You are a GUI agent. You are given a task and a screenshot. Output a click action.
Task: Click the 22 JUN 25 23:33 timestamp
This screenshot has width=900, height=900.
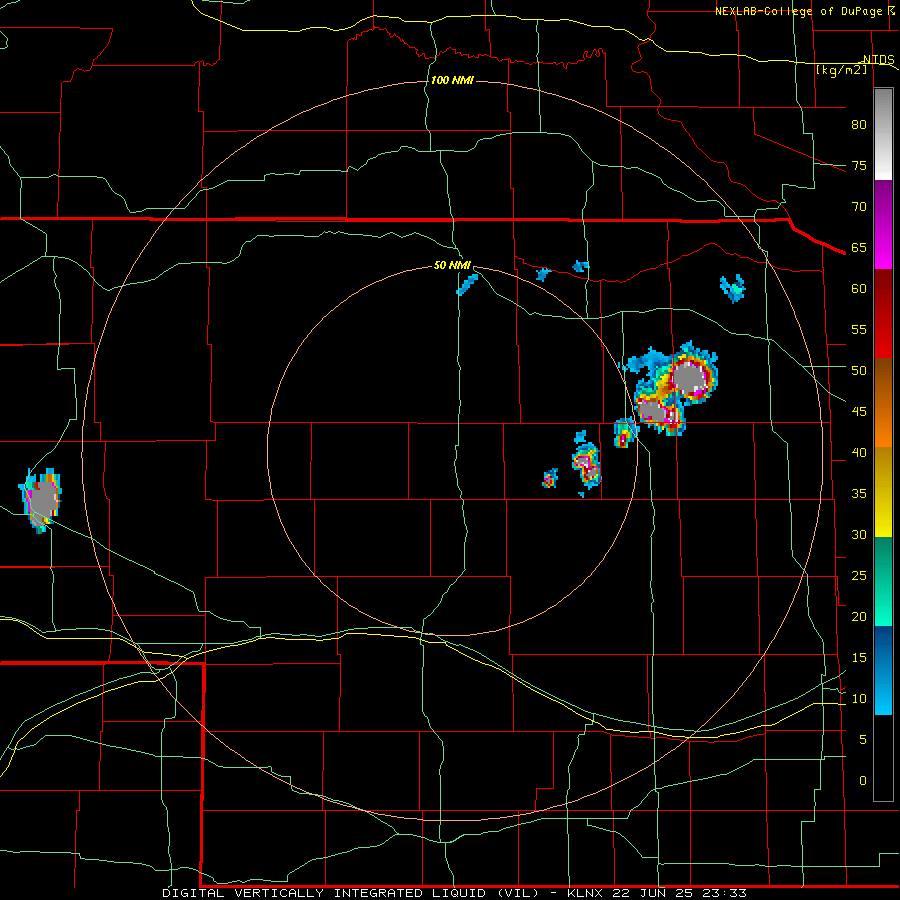[x=680, y=893]
